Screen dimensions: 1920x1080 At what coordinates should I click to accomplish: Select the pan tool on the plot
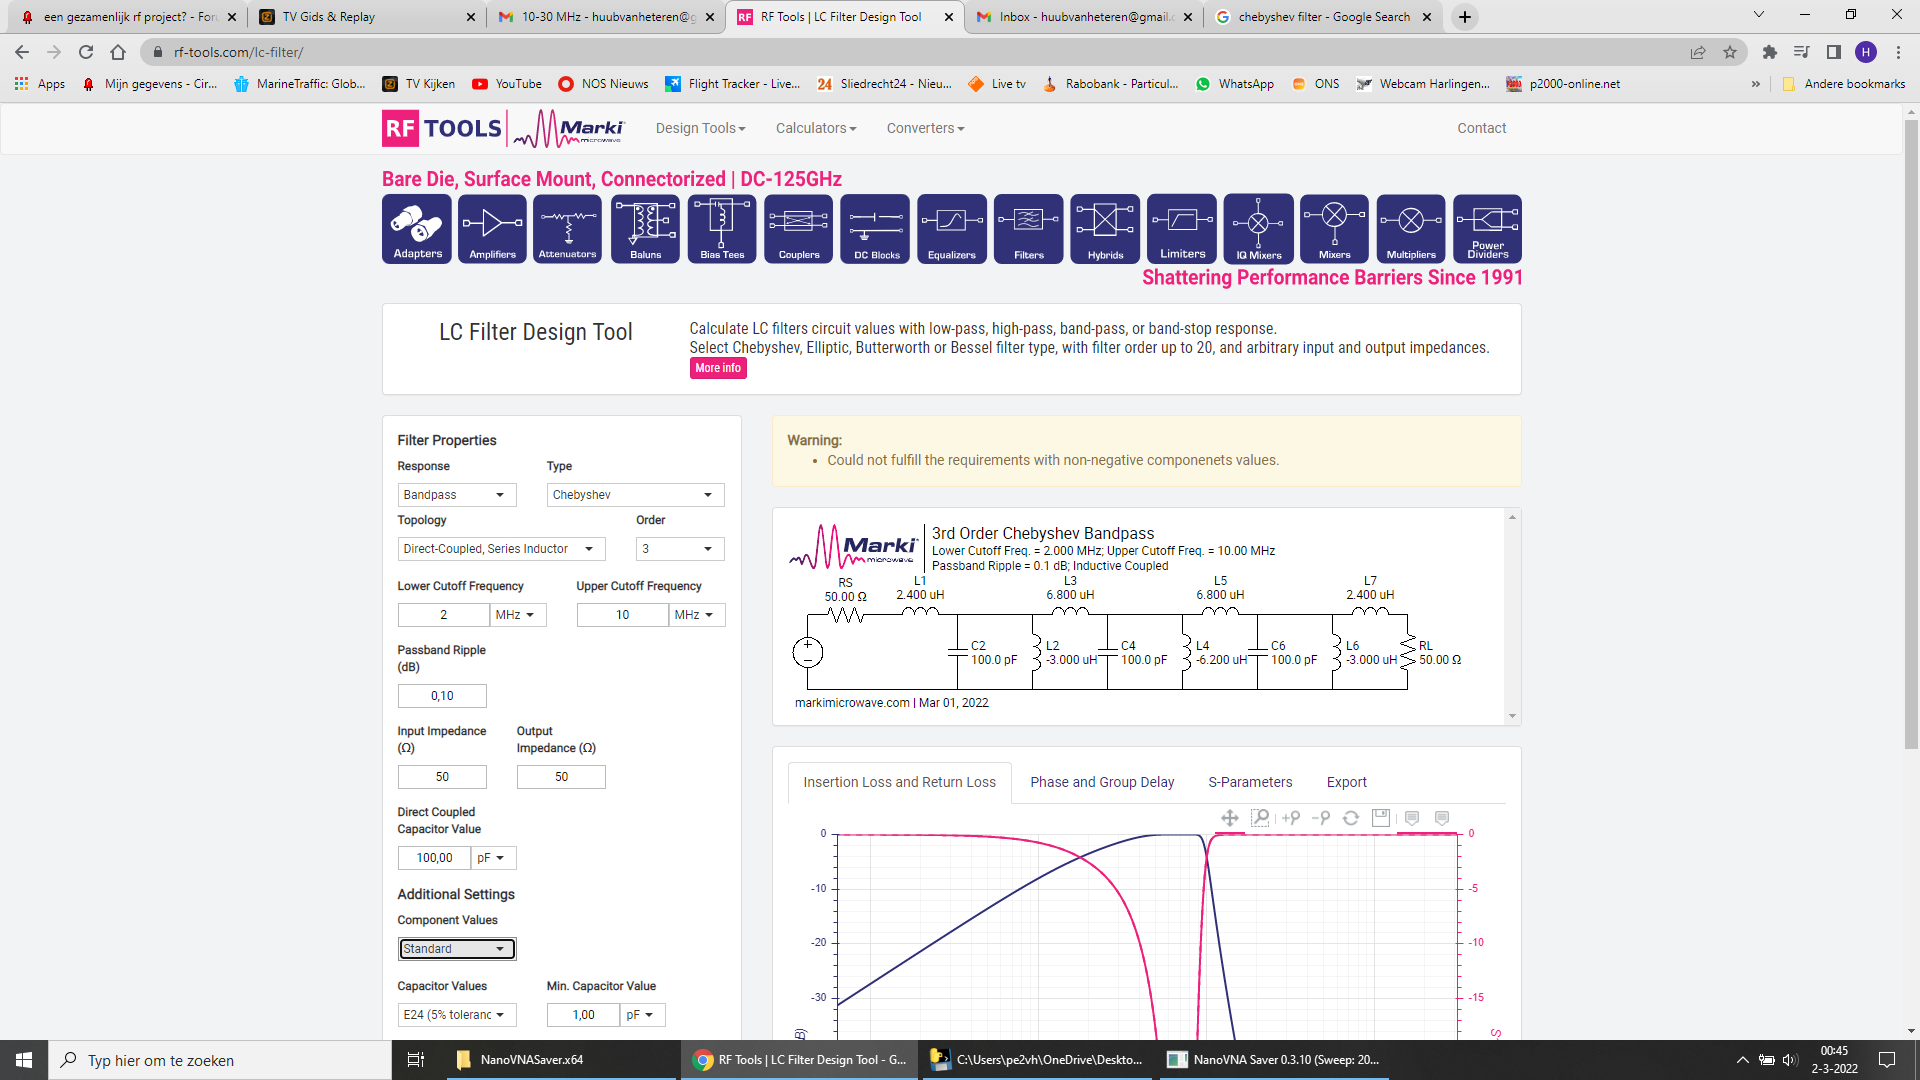coord(1229,818)
